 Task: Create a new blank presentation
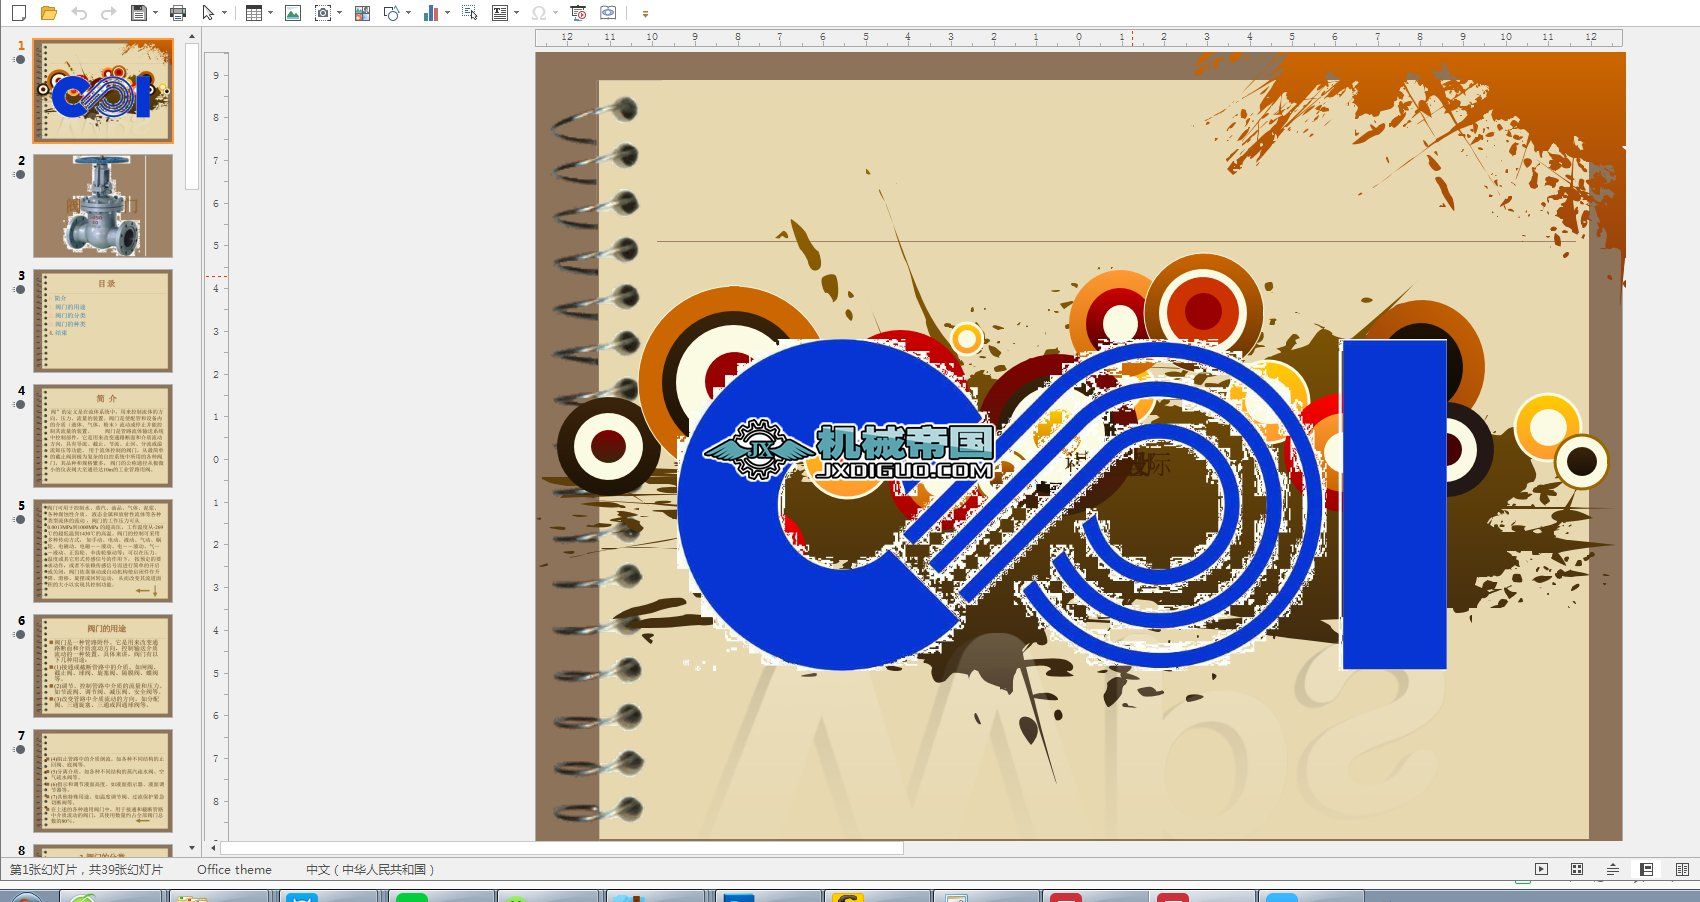pos(18,13)
